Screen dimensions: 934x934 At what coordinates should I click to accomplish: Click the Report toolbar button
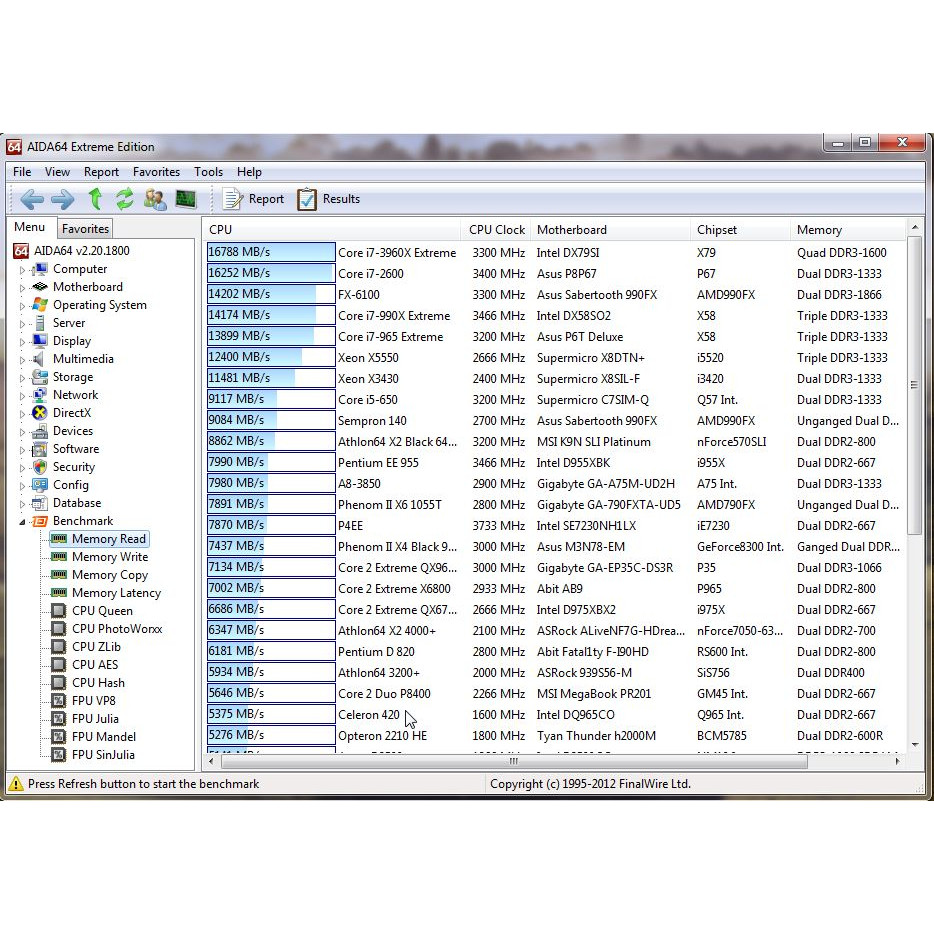click(254, 199)
